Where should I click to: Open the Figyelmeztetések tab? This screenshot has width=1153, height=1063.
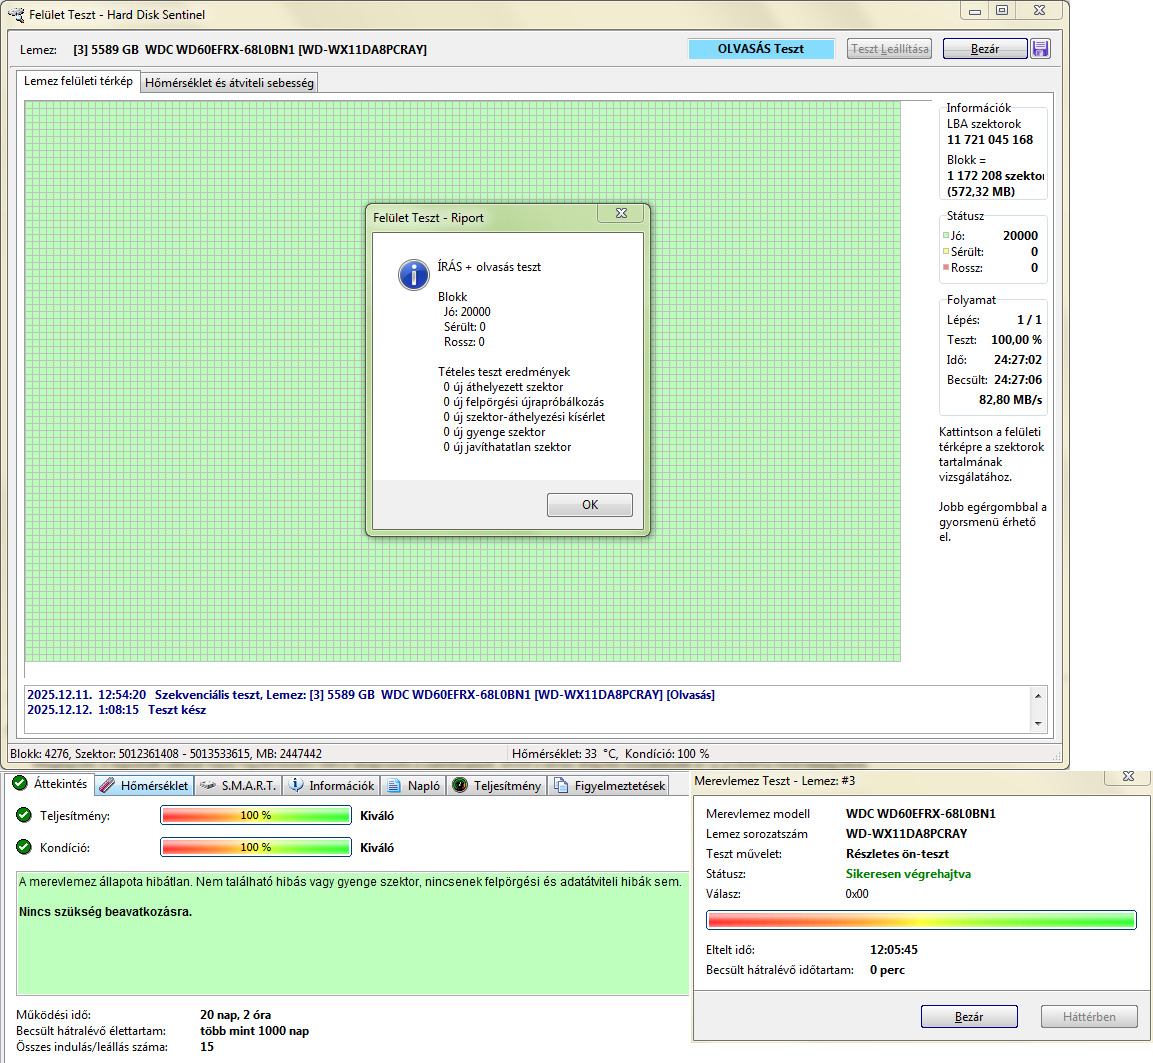(610, 785)
